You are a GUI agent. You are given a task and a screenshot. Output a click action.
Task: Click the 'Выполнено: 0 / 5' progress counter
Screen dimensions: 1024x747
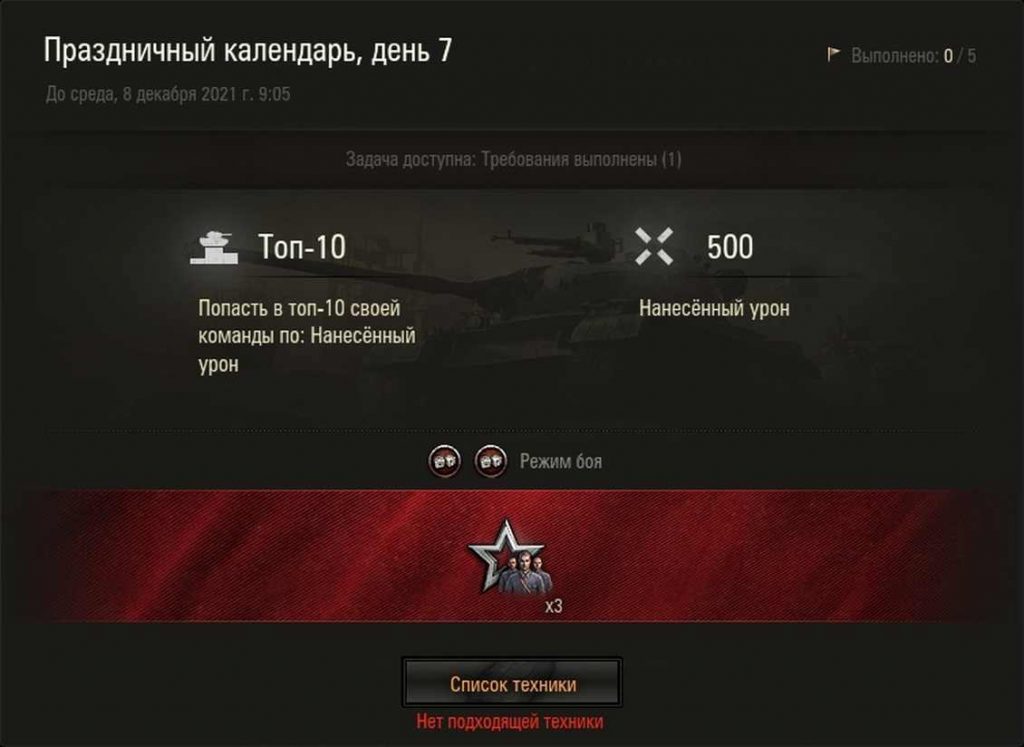pos(913,56)
